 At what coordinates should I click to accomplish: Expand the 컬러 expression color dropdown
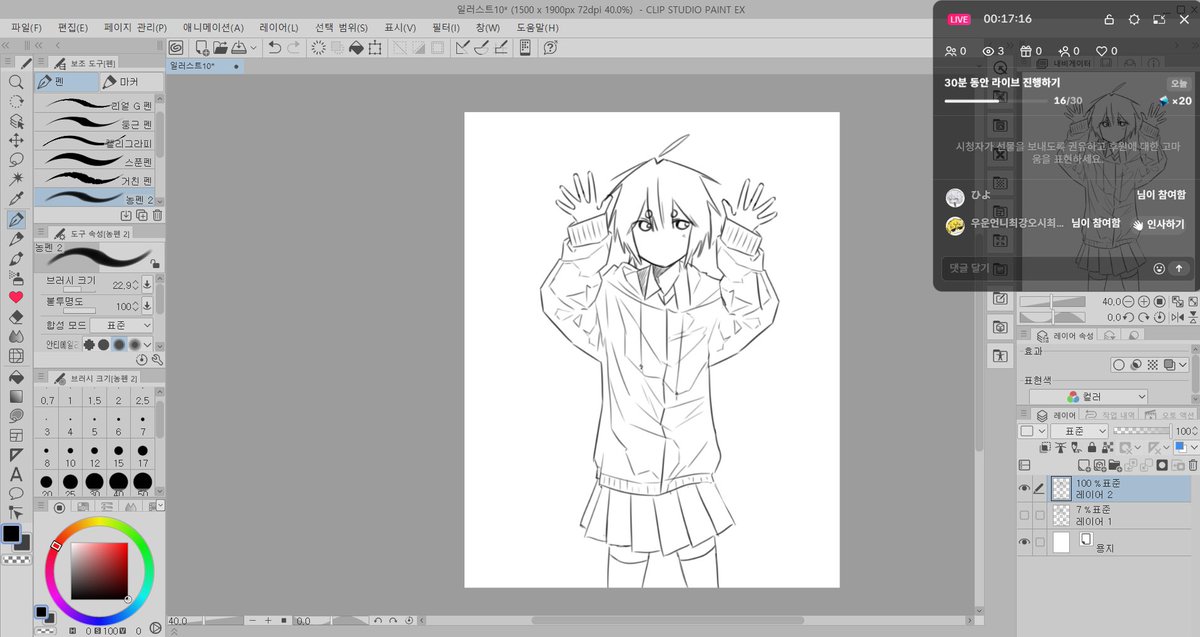pos(1116,396)
